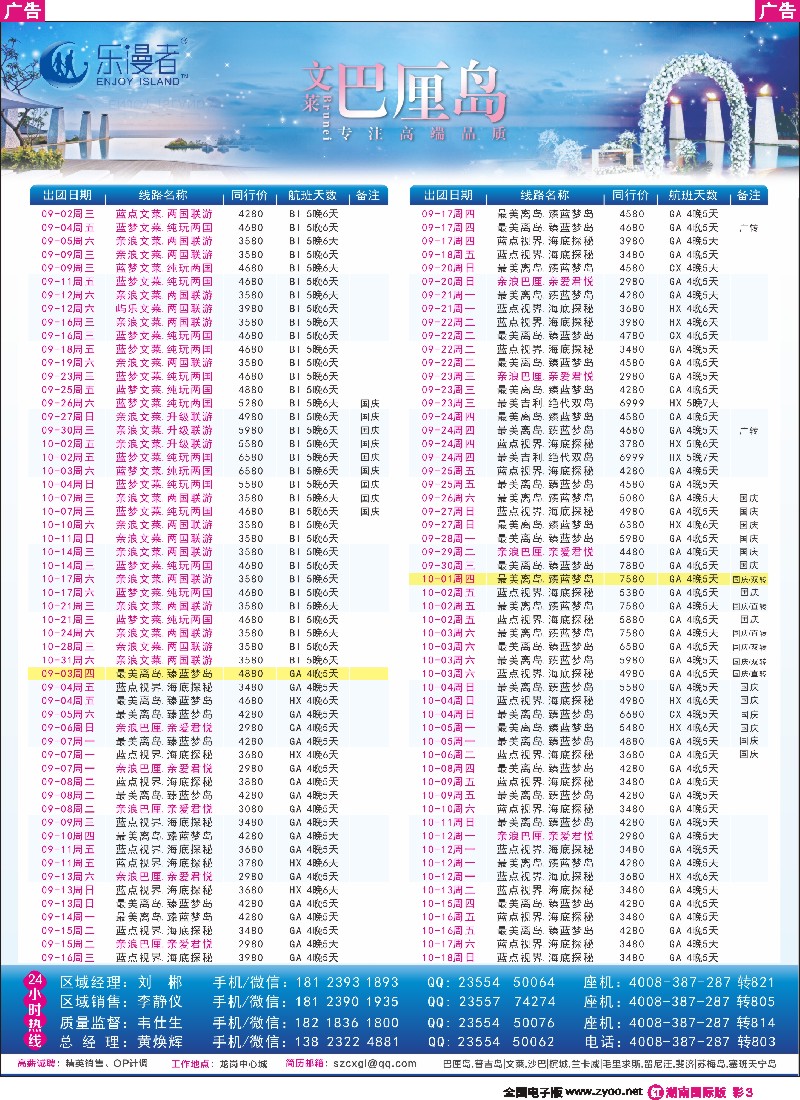Click 精英销售、OP计调 recruitment text
The image size is (800, 1100).
[106, 1064]
